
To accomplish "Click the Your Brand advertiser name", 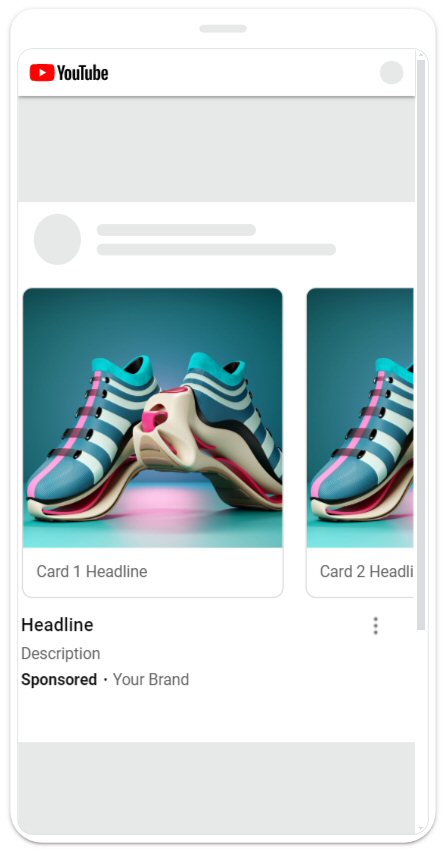I will pyautogui.click(x=151, y=680).
